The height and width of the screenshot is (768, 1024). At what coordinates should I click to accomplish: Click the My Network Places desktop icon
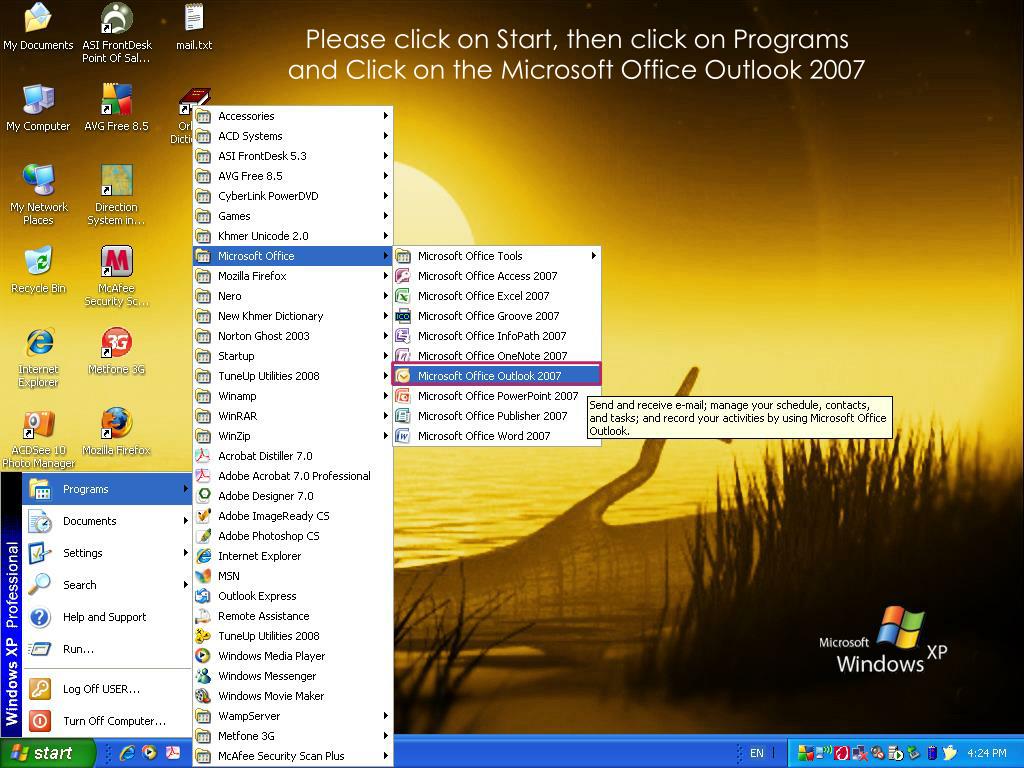(x=39, y=195)
